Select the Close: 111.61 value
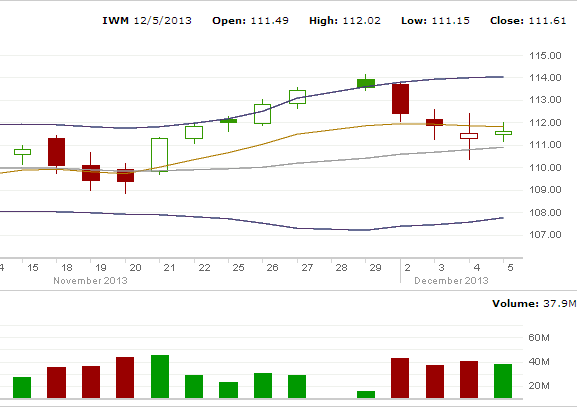This screenshot has height=408, width=585. pyautogui.click(x=528, y=21)
